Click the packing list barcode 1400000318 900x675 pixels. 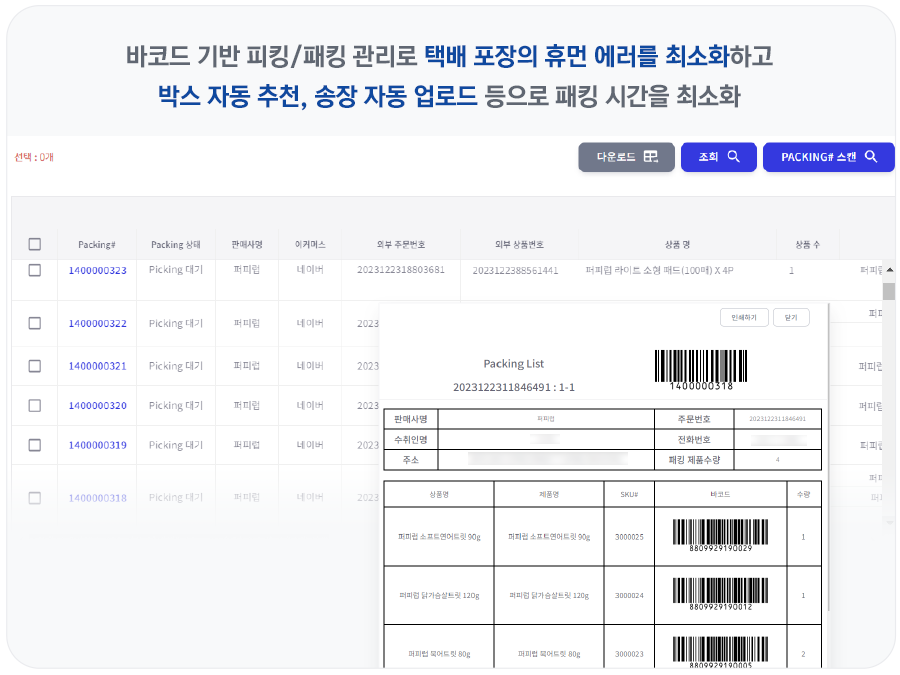(701, 368)
